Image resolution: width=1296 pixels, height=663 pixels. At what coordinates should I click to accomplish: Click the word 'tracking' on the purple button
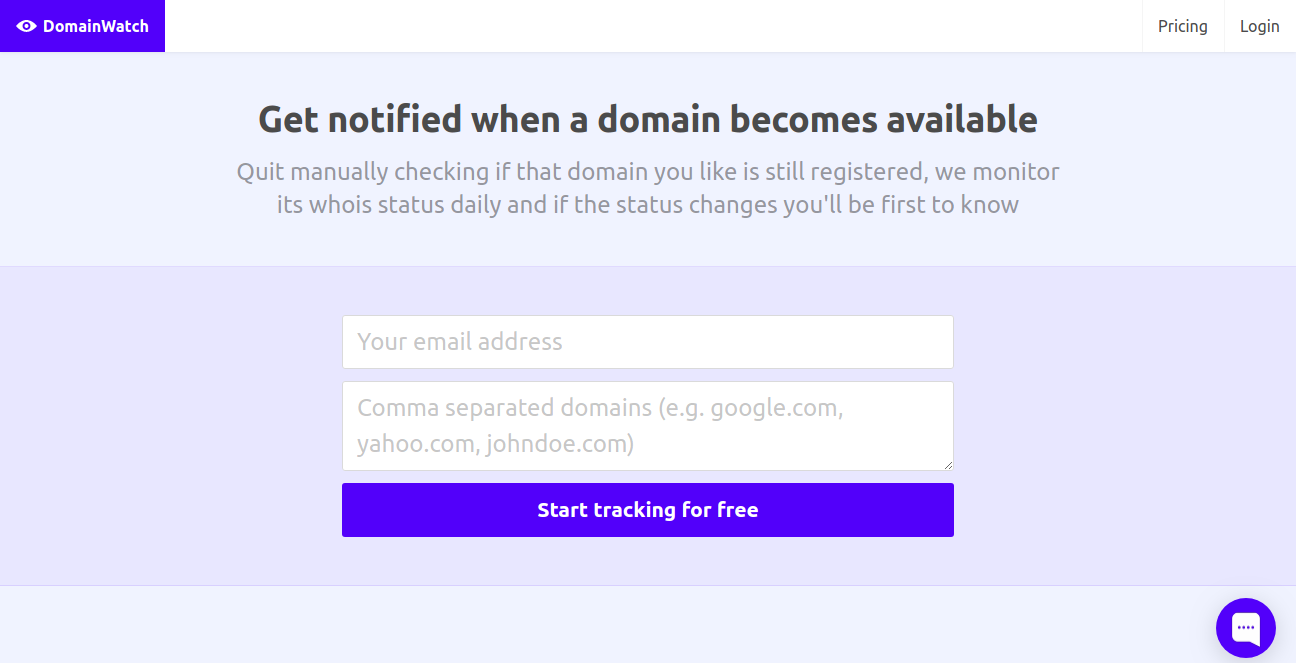[634, 510]
